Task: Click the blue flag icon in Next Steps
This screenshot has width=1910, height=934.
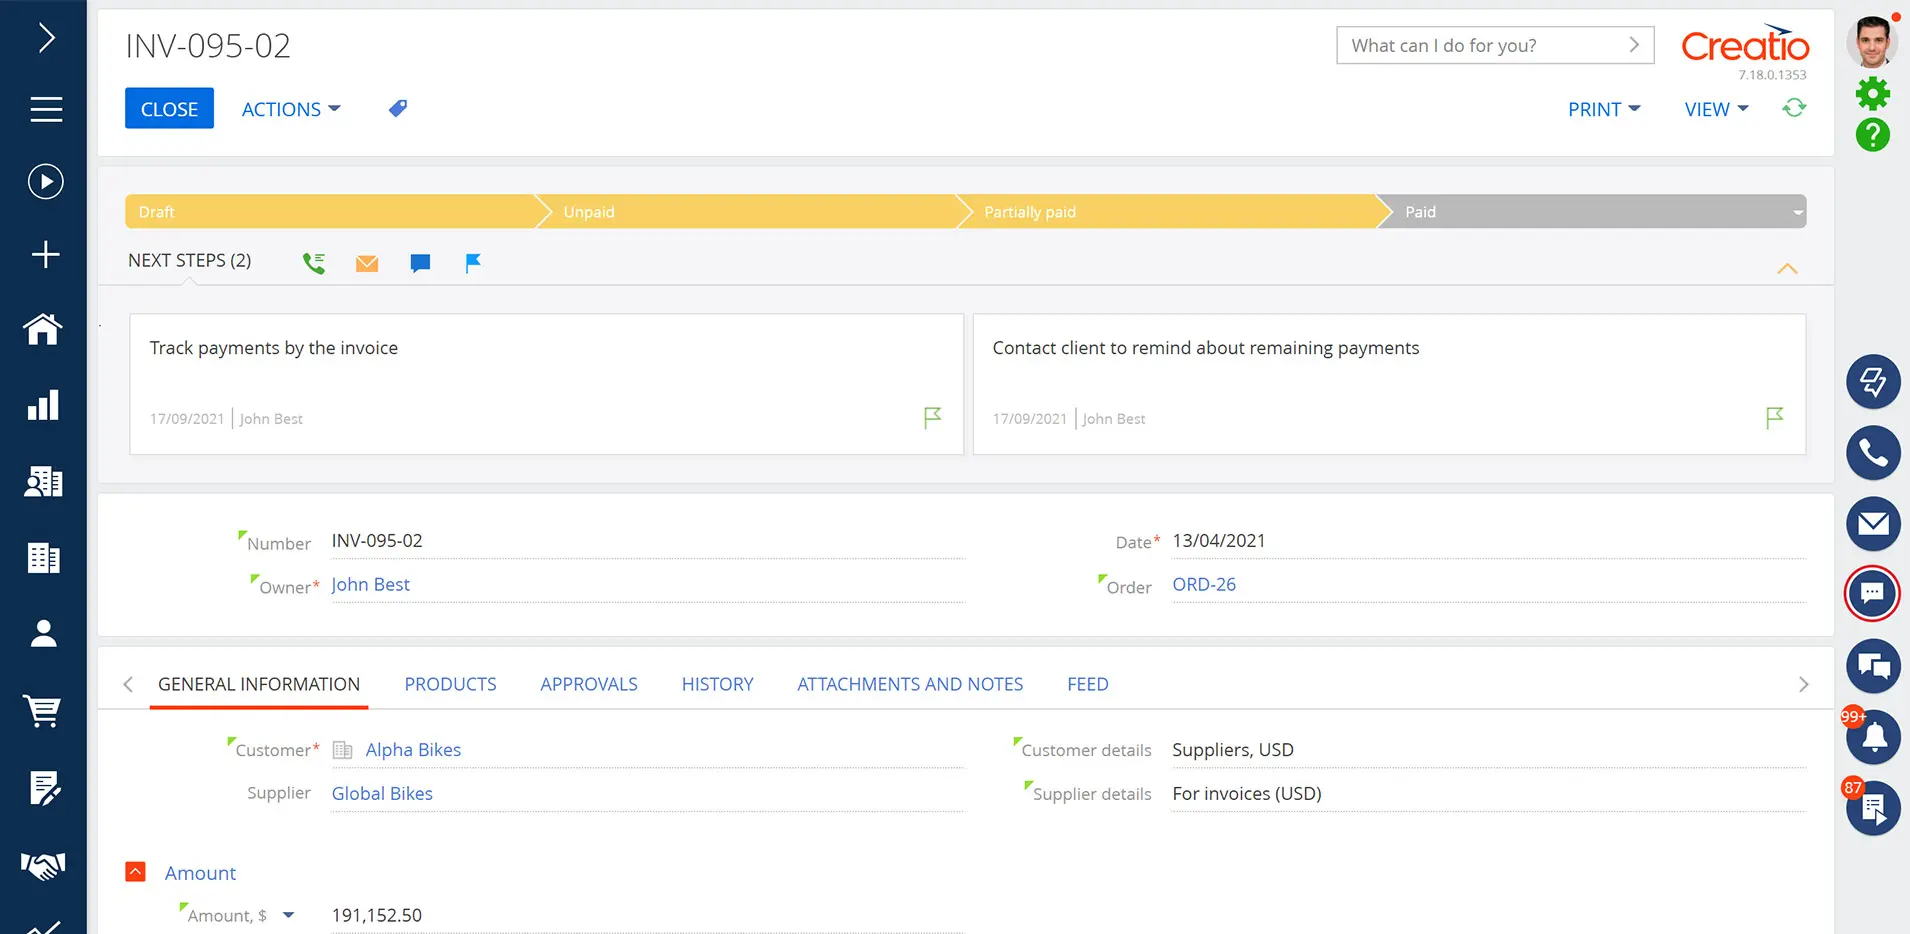Action: pos(473,263)
